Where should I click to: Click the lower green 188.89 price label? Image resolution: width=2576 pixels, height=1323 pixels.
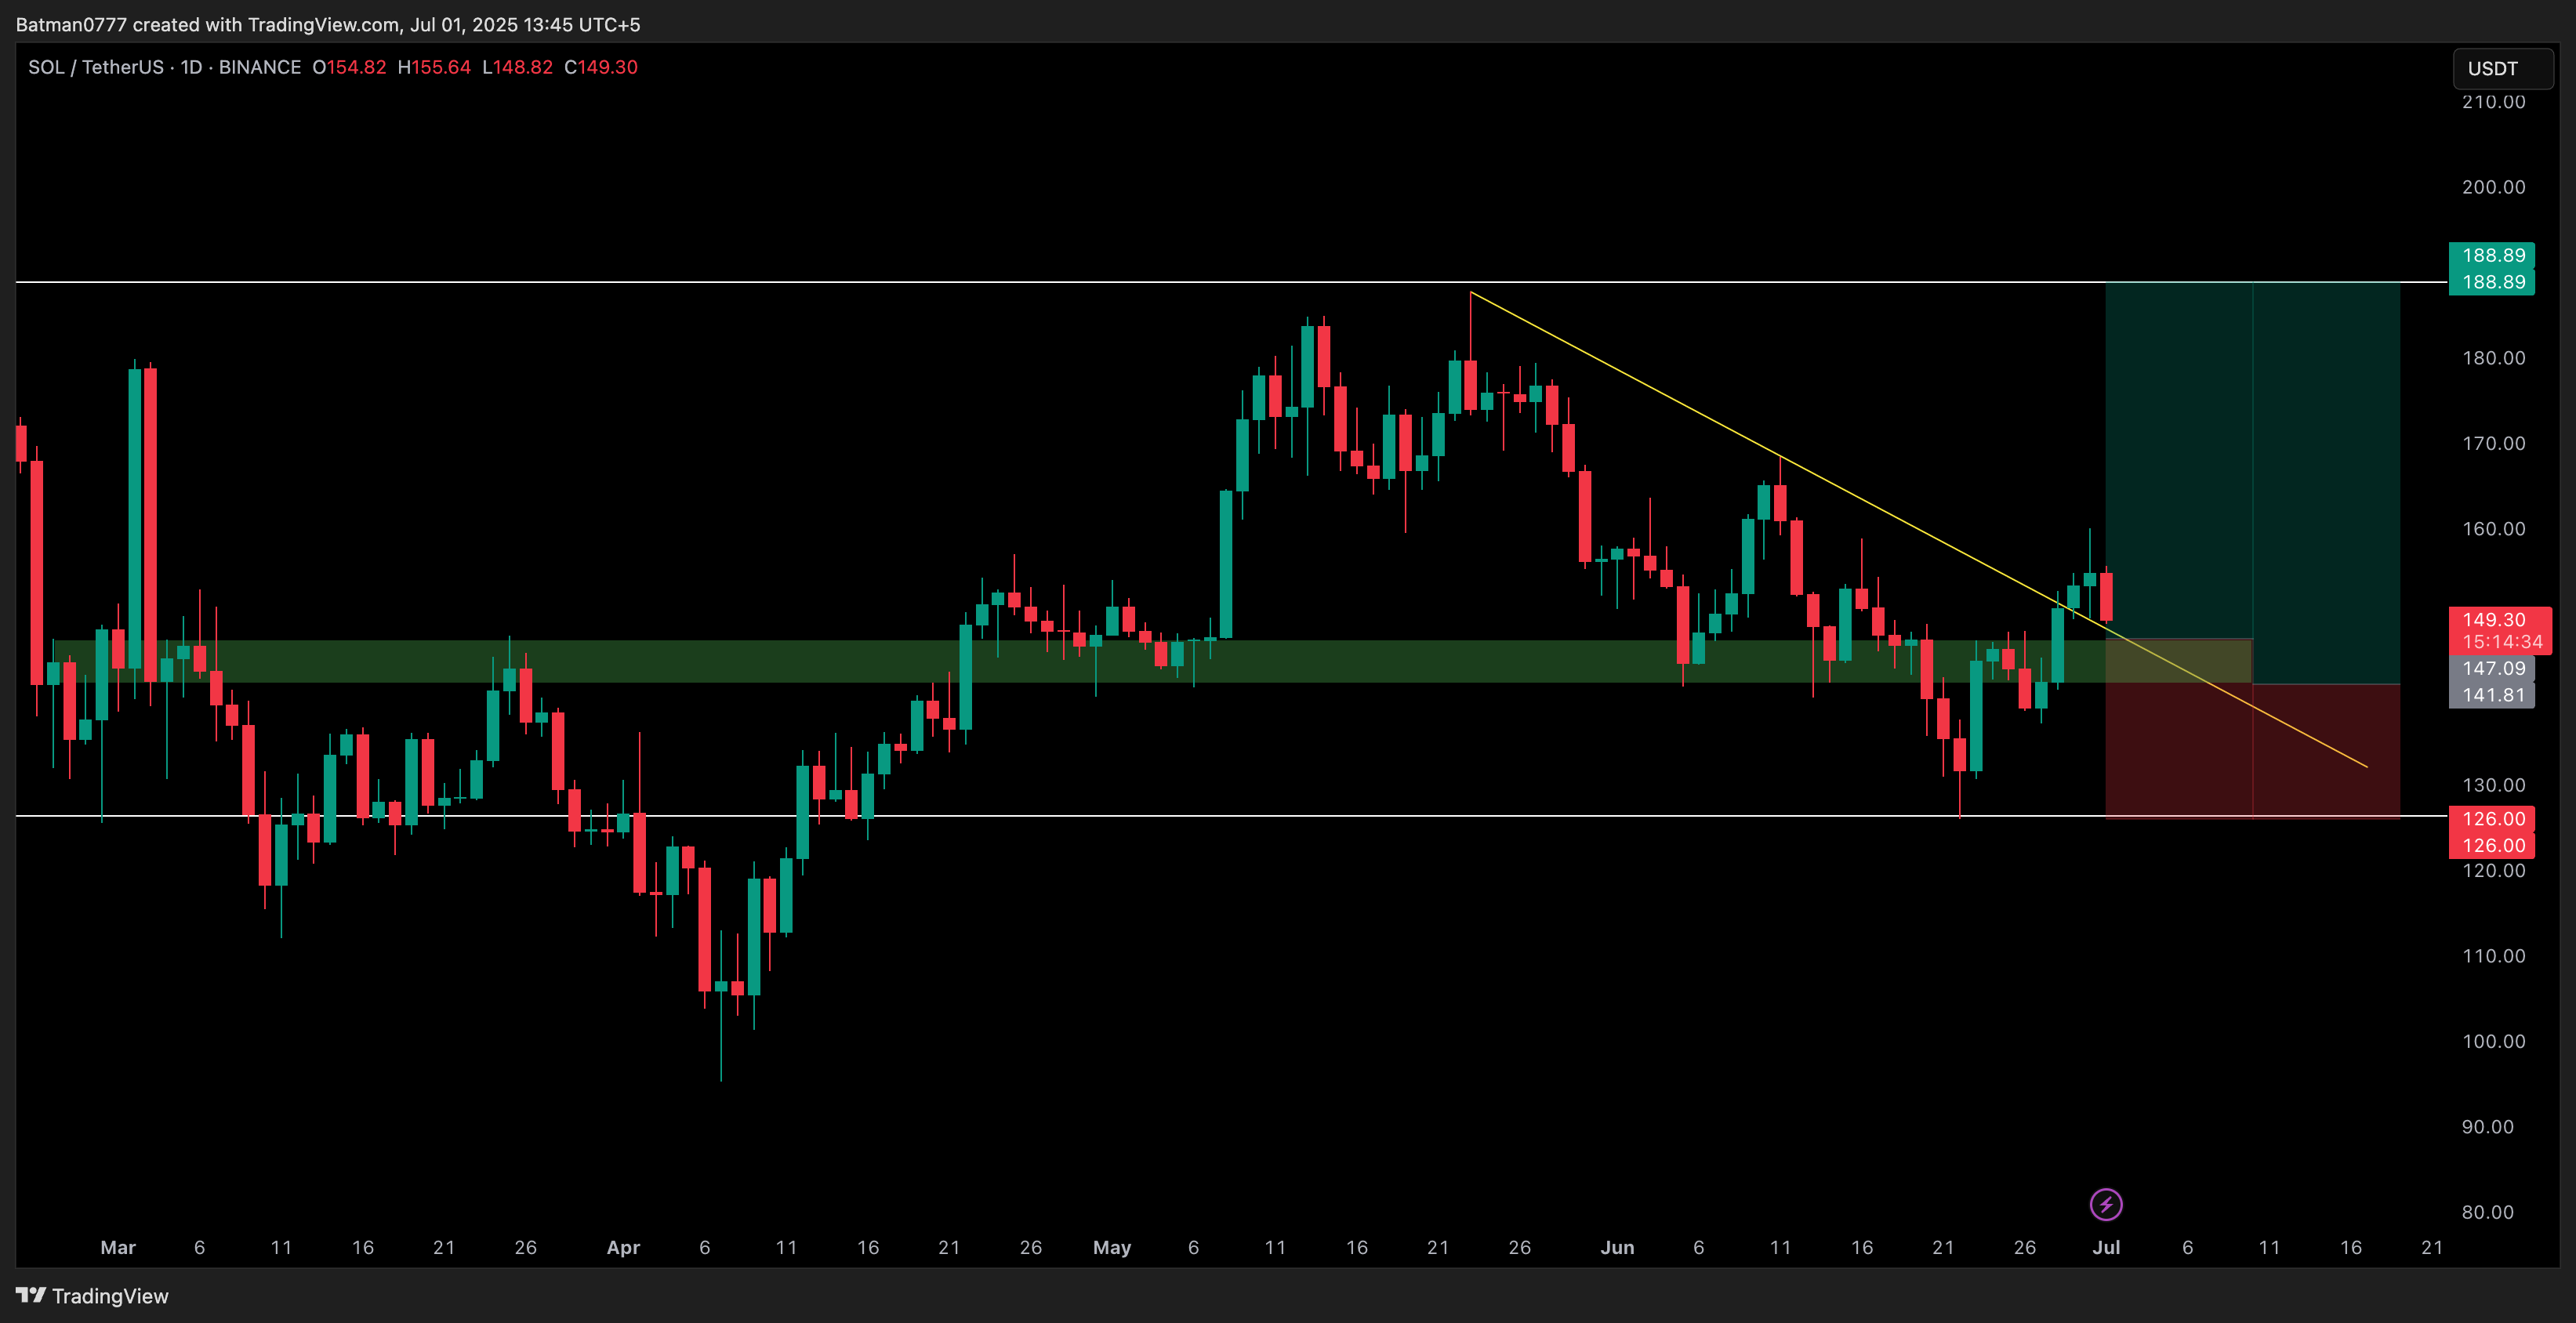point(2492,282)
